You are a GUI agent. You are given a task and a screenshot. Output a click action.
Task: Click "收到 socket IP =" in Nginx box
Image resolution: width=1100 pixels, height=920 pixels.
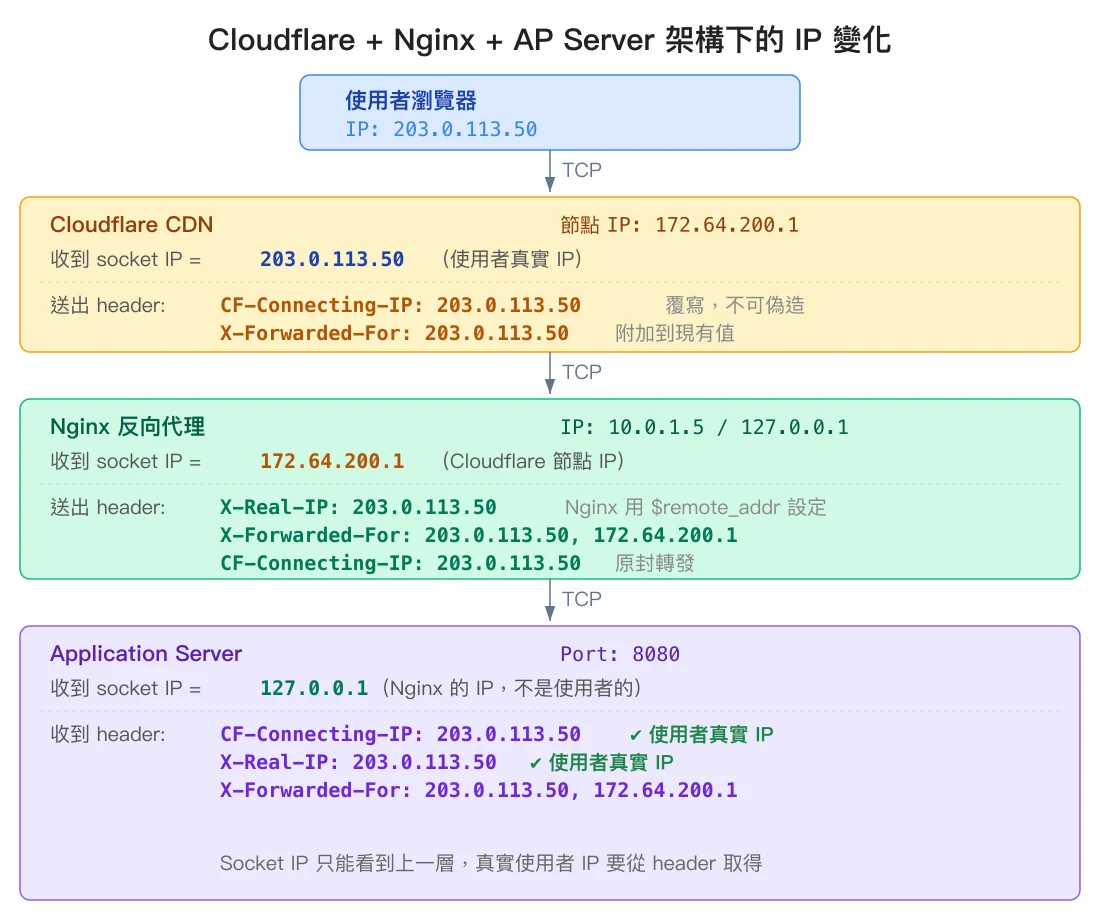[x=126, y=461]
